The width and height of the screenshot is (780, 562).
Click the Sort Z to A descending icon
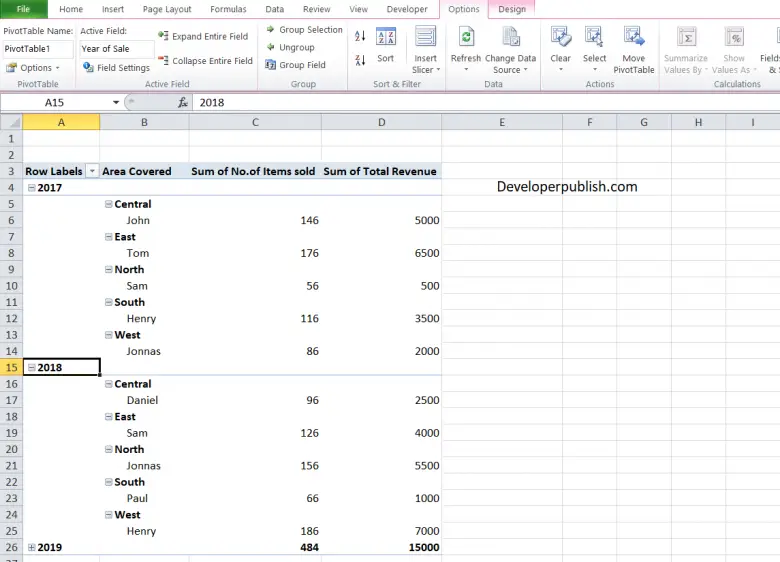[x=360, y=60]
